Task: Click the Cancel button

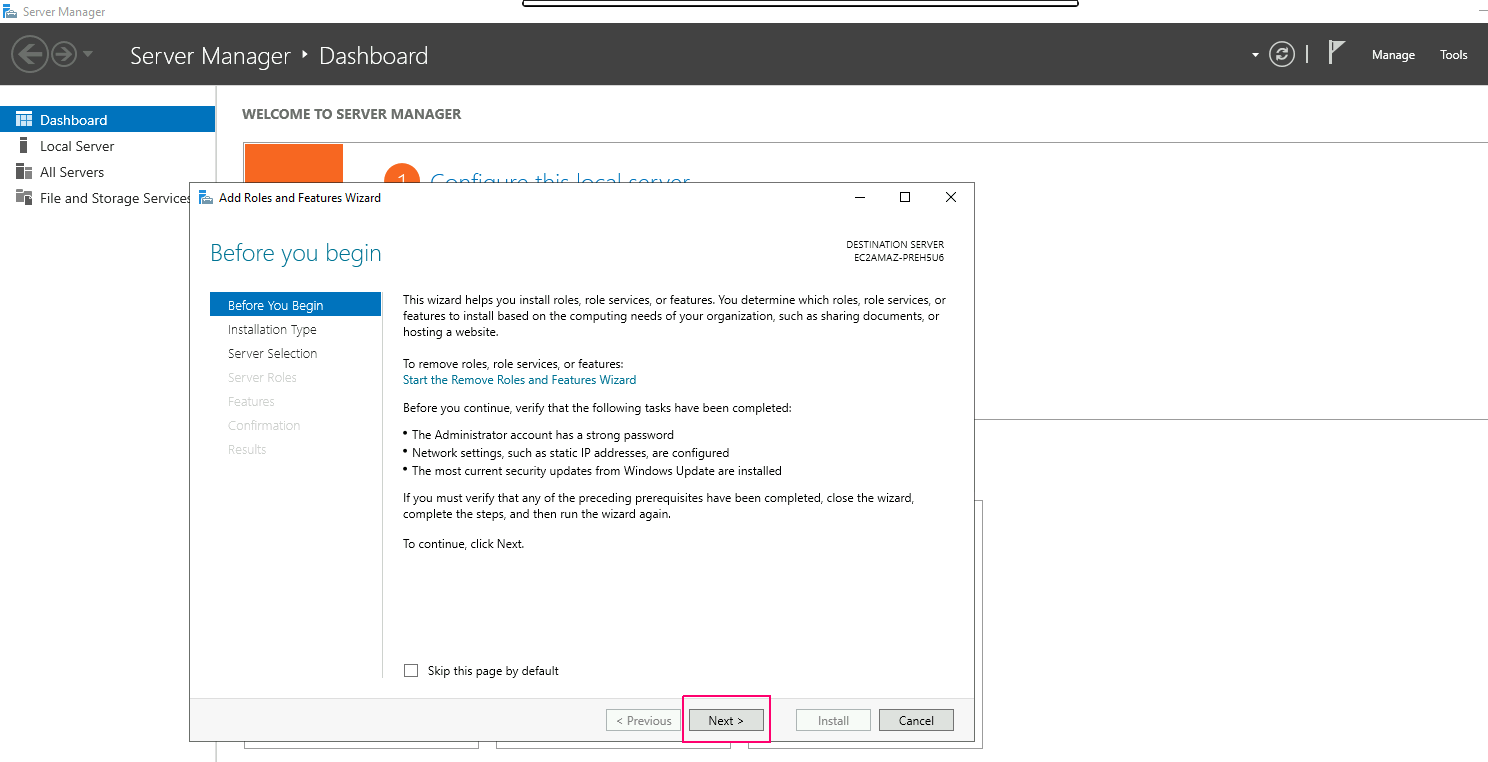Action: coord(916,720)
